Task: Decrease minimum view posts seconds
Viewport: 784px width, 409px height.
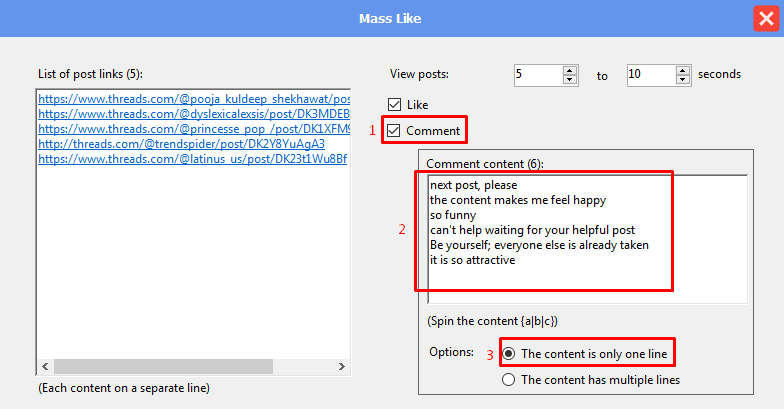Action: [x=570, y=80]
